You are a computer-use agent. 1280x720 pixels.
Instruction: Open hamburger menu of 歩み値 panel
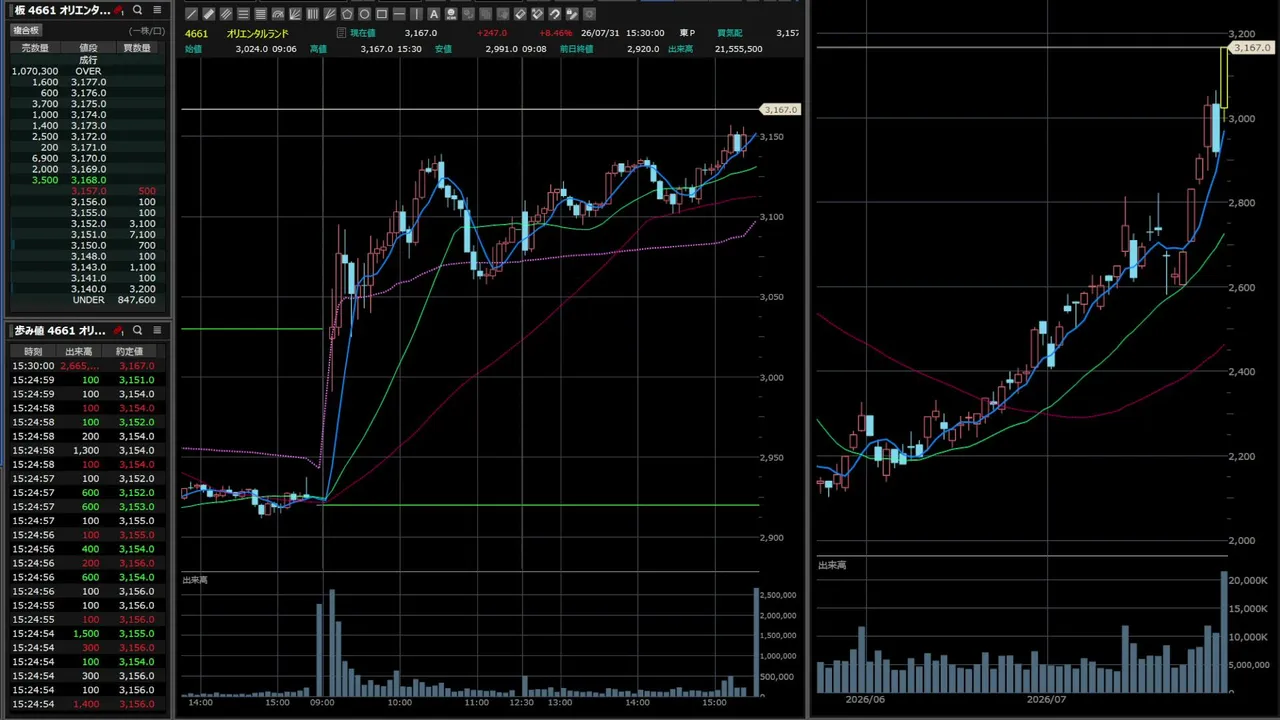157,330
